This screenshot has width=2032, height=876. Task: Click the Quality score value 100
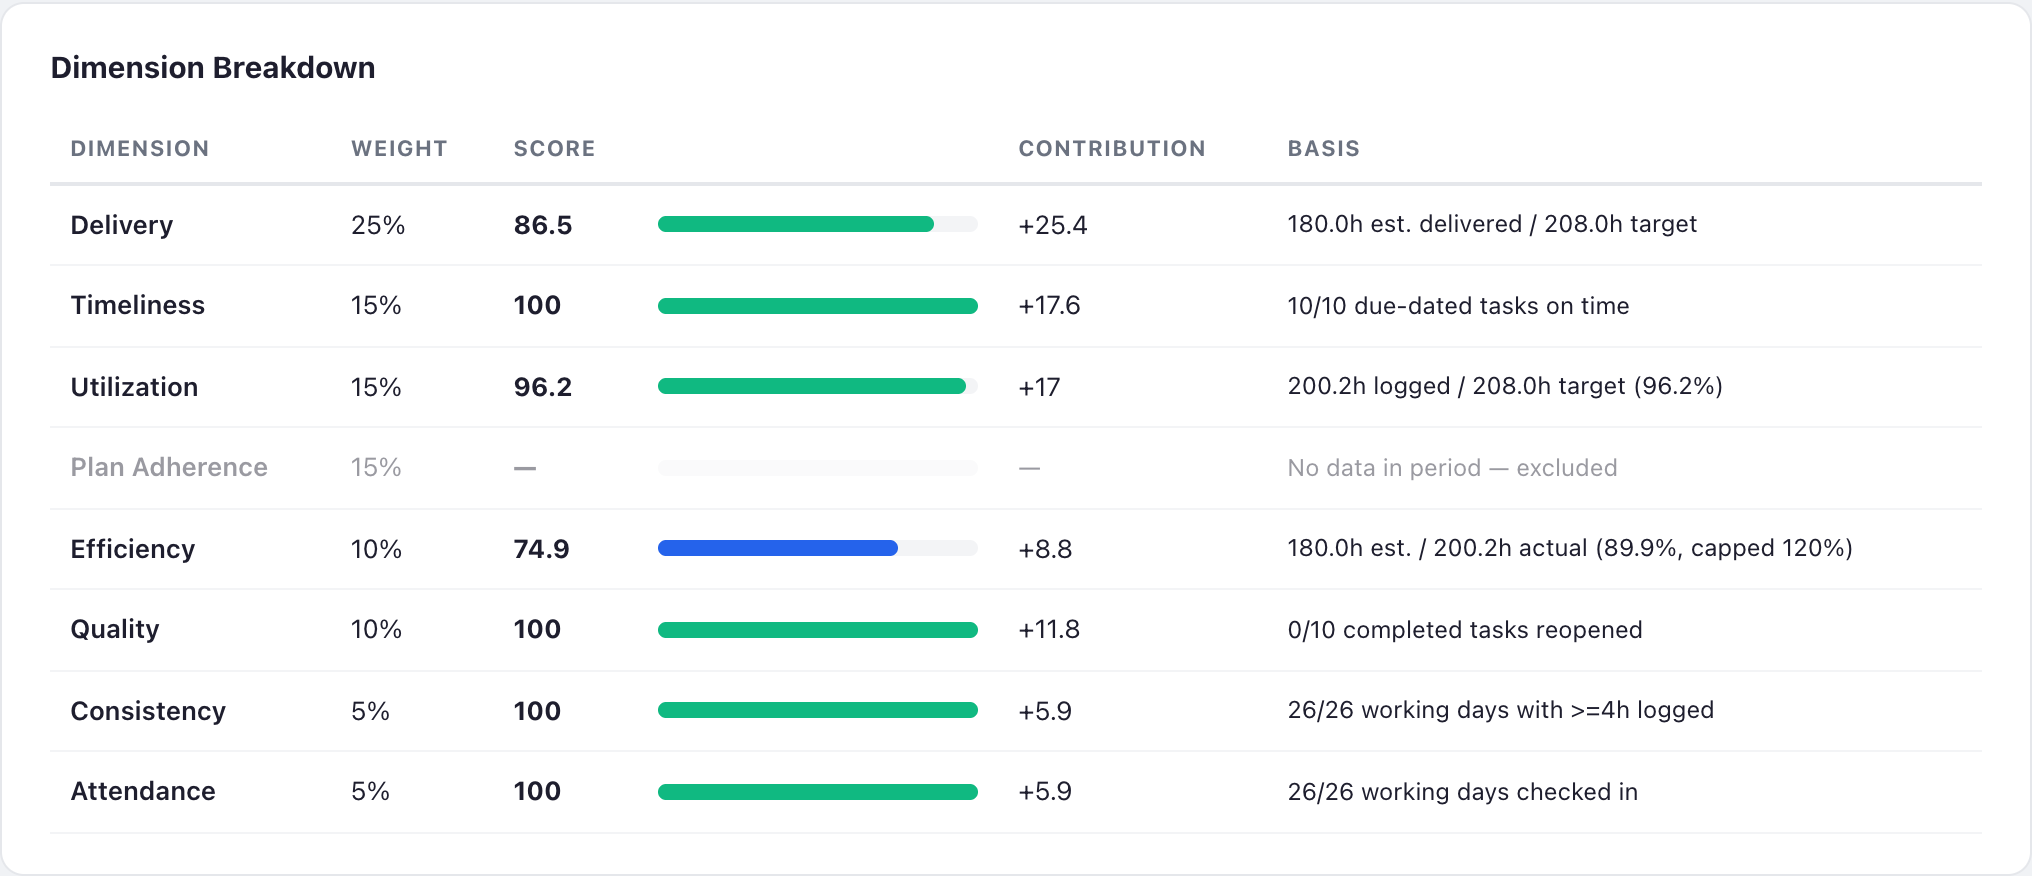click(x=537, y=629)
